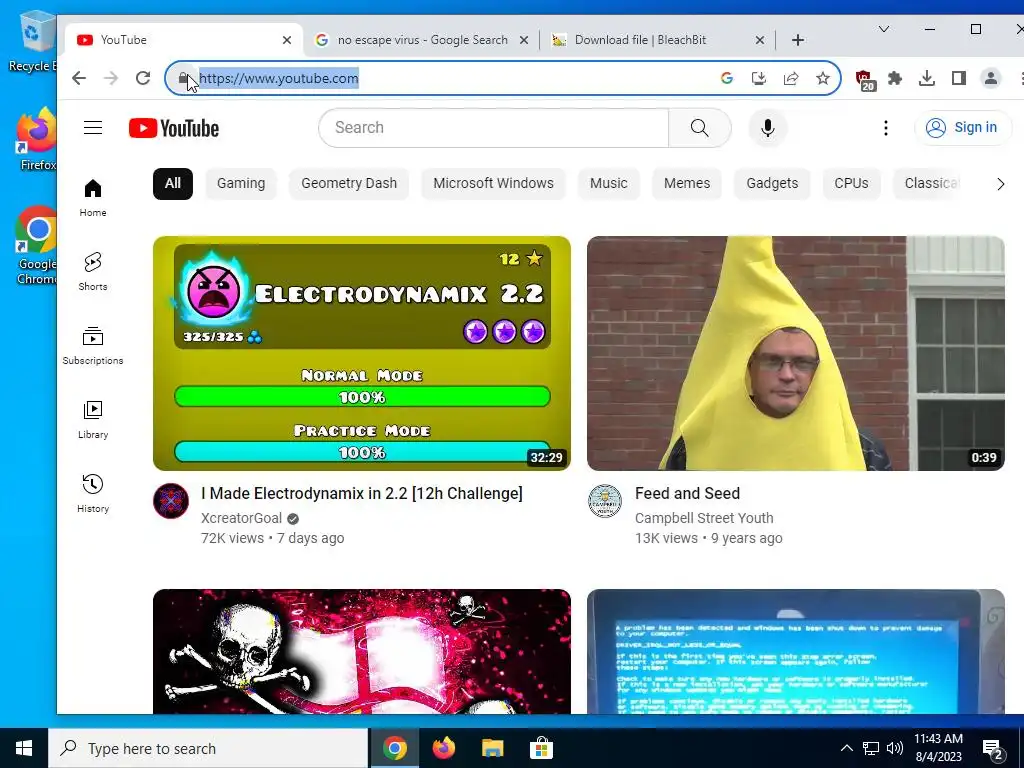The image size is (1024, 768).
Task: Open Campbell Street Youth channel avatar
Action: click(605, 501)
